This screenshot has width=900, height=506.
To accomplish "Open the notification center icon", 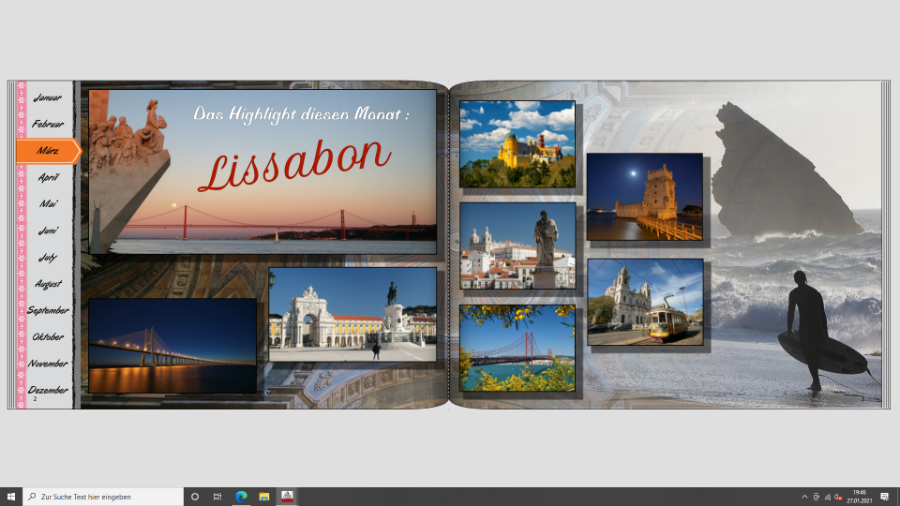I will click(884, 496).
